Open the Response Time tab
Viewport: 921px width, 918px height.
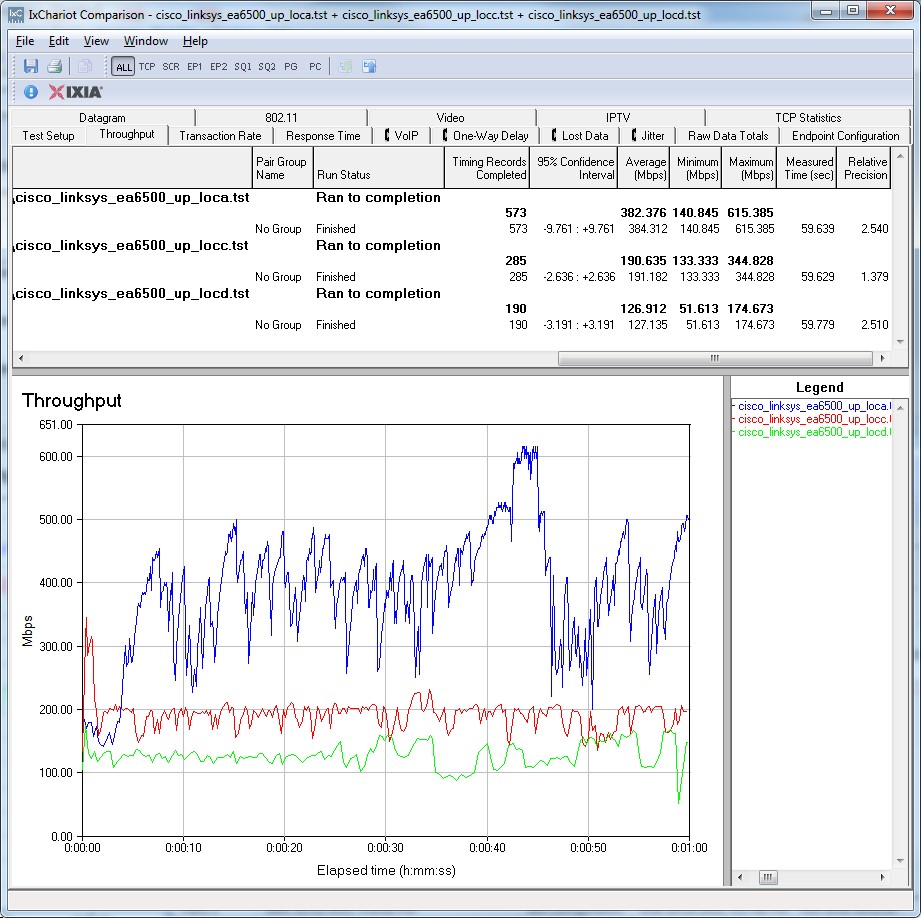pos(323,136)
